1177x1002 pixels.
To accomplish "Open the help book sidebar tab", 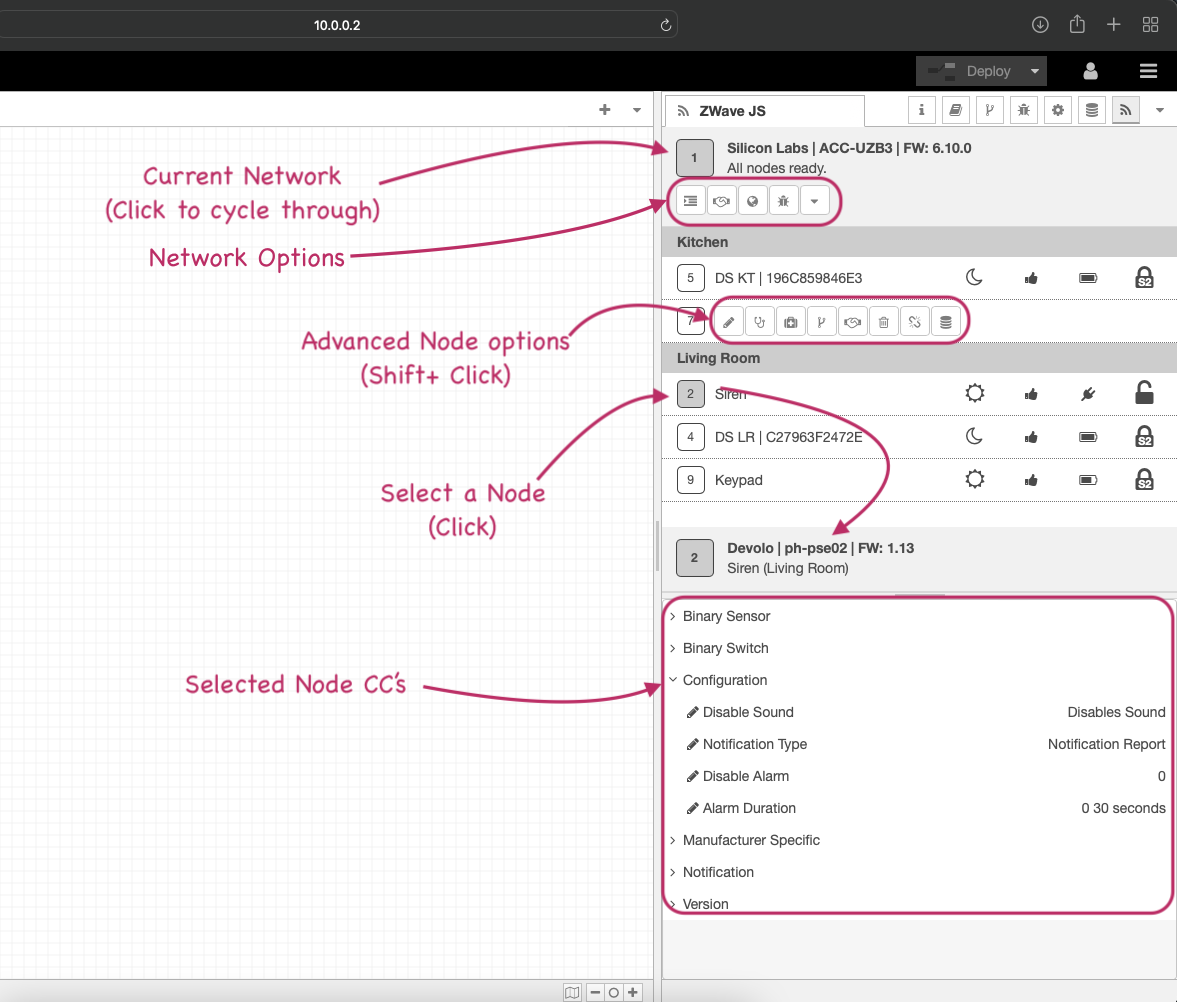I will 956,110.
